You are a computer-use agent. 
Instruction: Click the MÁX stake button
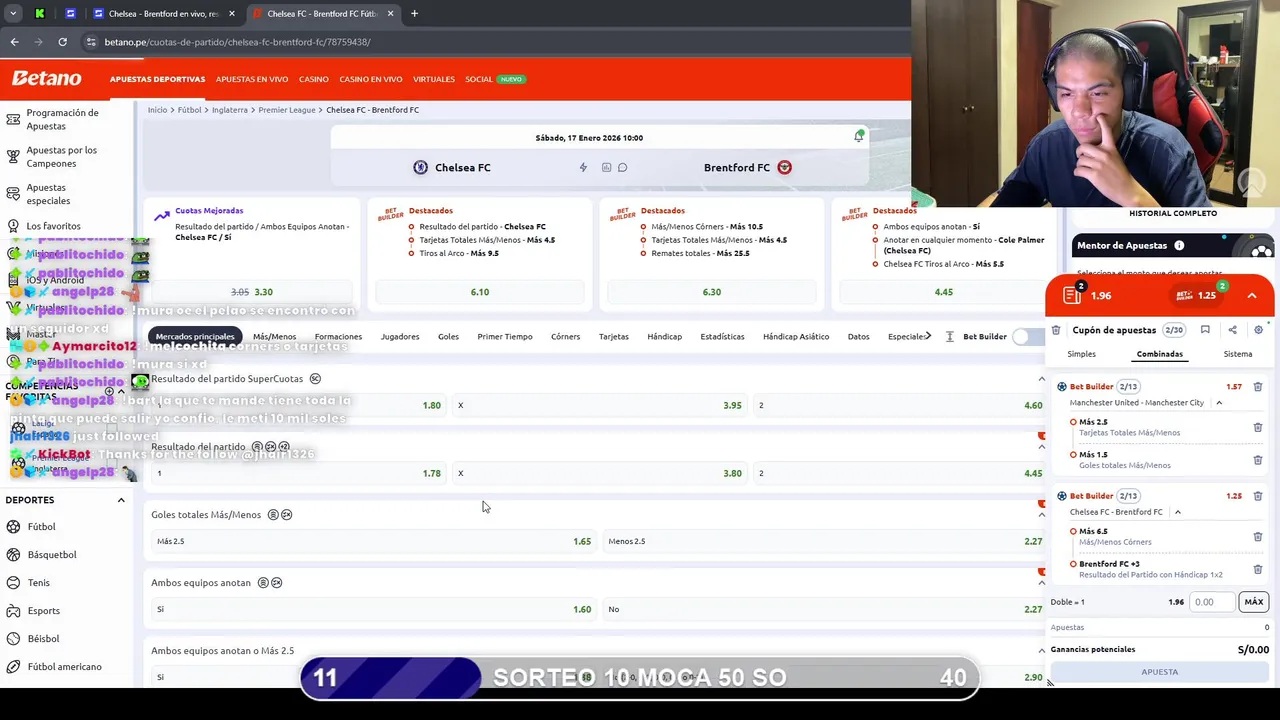point(1254,602)
